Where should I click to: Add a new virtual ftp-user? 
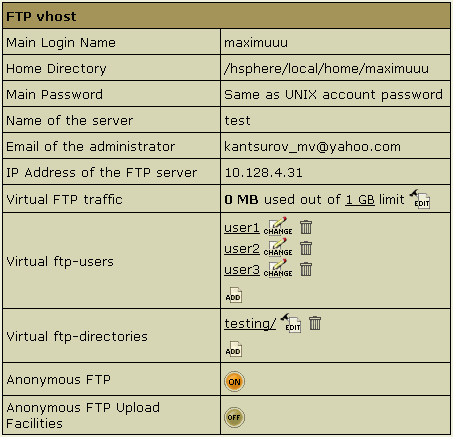click(x=233, y=295)
